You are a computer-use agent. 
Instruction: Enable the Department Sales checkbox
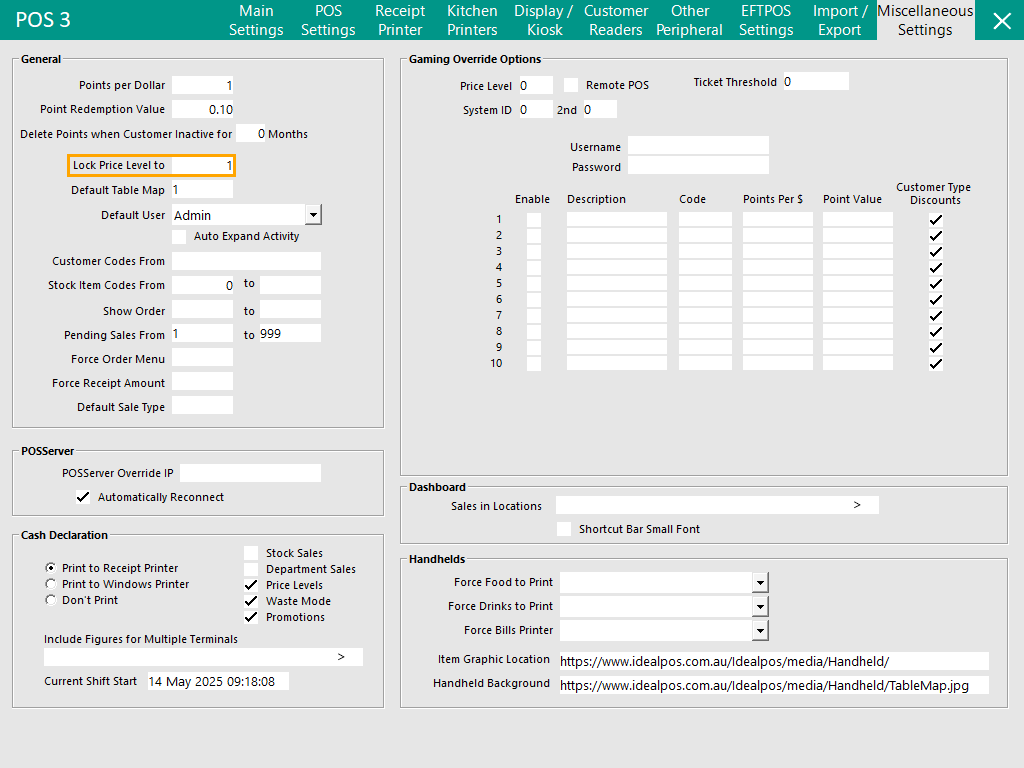251,569
